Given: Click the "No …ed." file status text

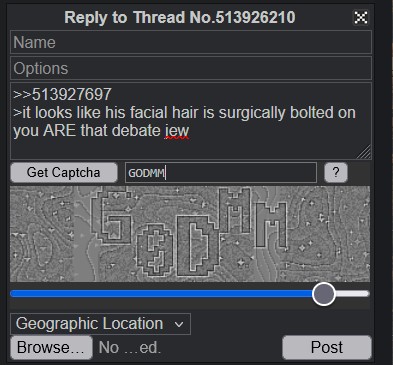Looking at the screenshot, I should click(130, 347).
